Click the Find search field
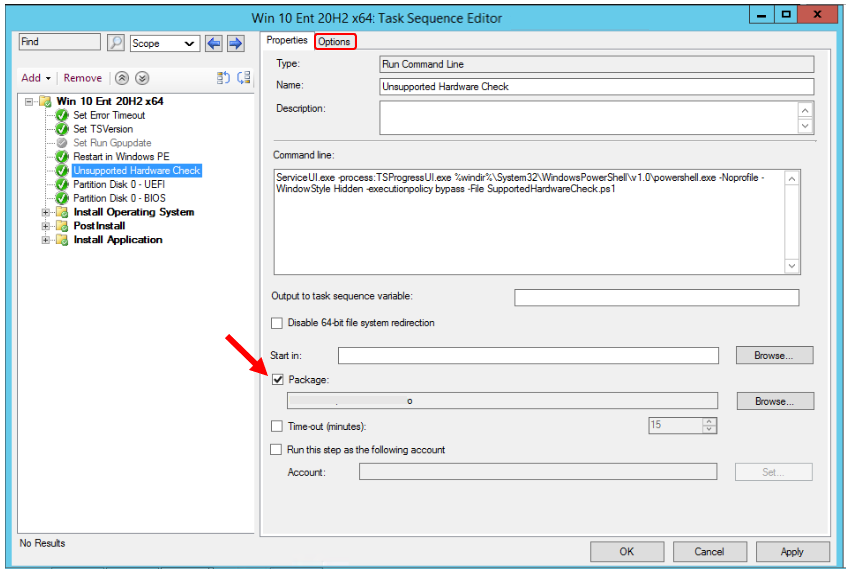This screenshot has width=850, height=575. click(x=60, y=42)
